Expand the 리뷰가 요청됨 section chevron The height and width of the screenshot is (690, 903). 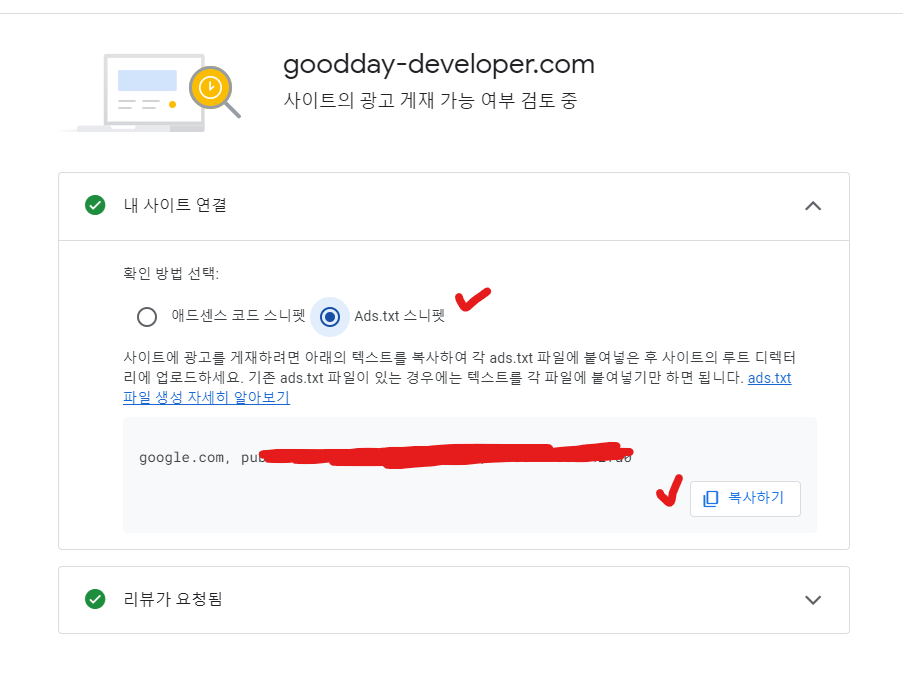click(x=813, y=600)
